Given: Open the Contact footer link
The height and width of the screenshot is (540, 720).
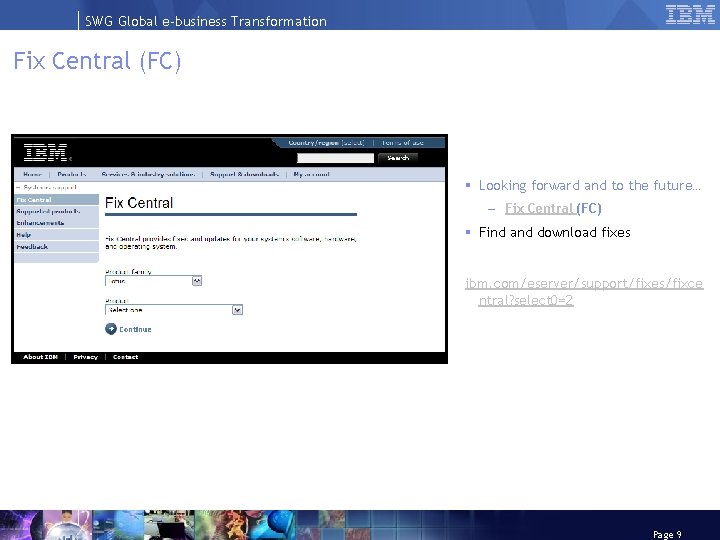Looking at the screenshot, I should pyautogui.click(x=125, y=357).
